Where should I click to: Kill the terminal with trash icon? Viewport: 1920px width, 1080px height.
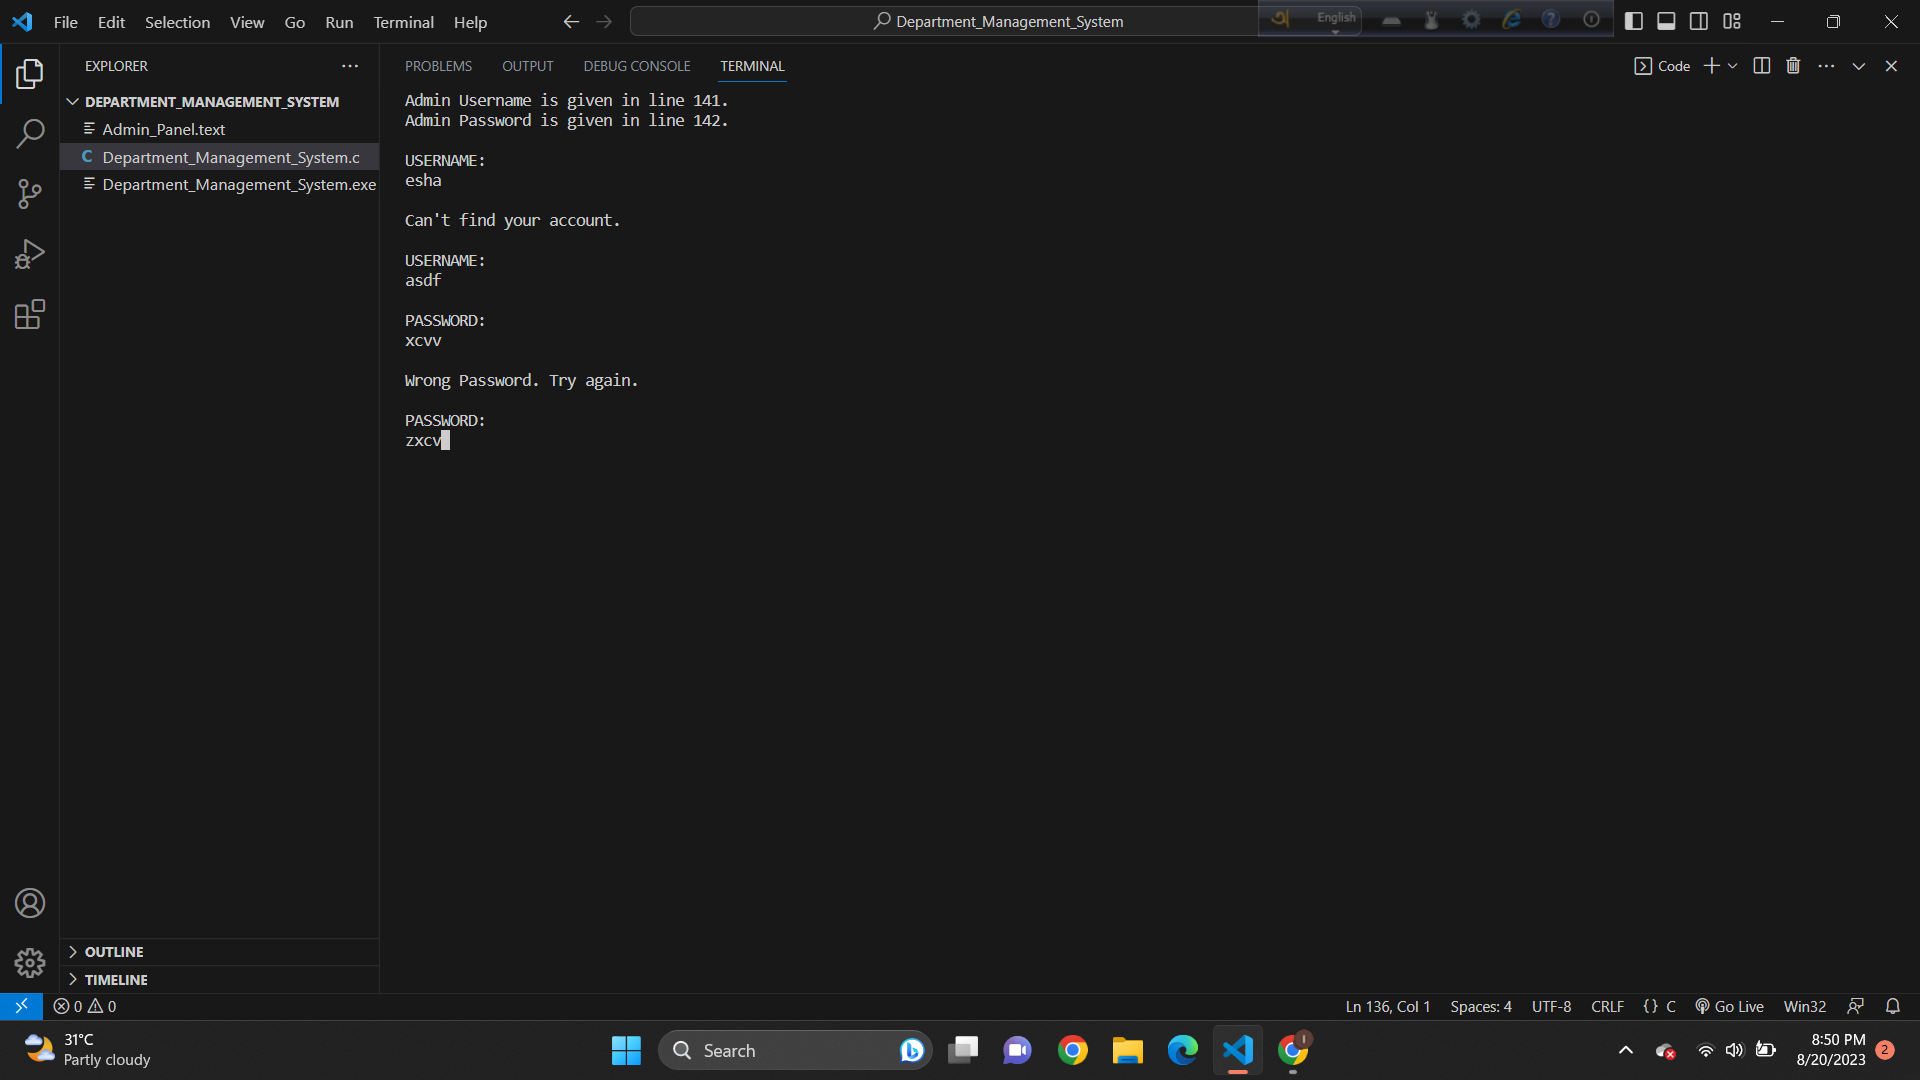(1792, 65)
